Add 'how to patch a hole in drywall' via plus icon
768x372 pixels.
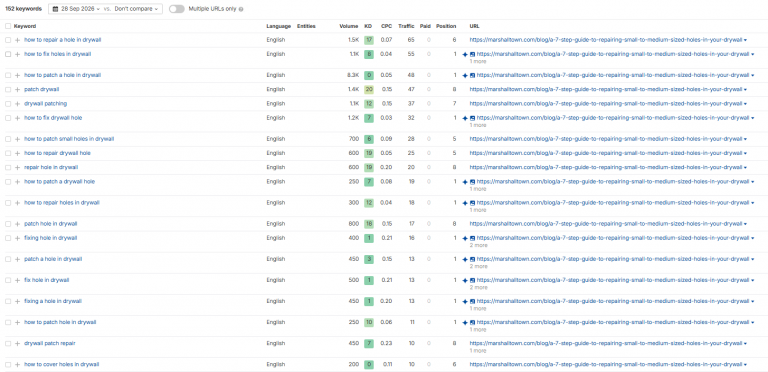(18, 75)
